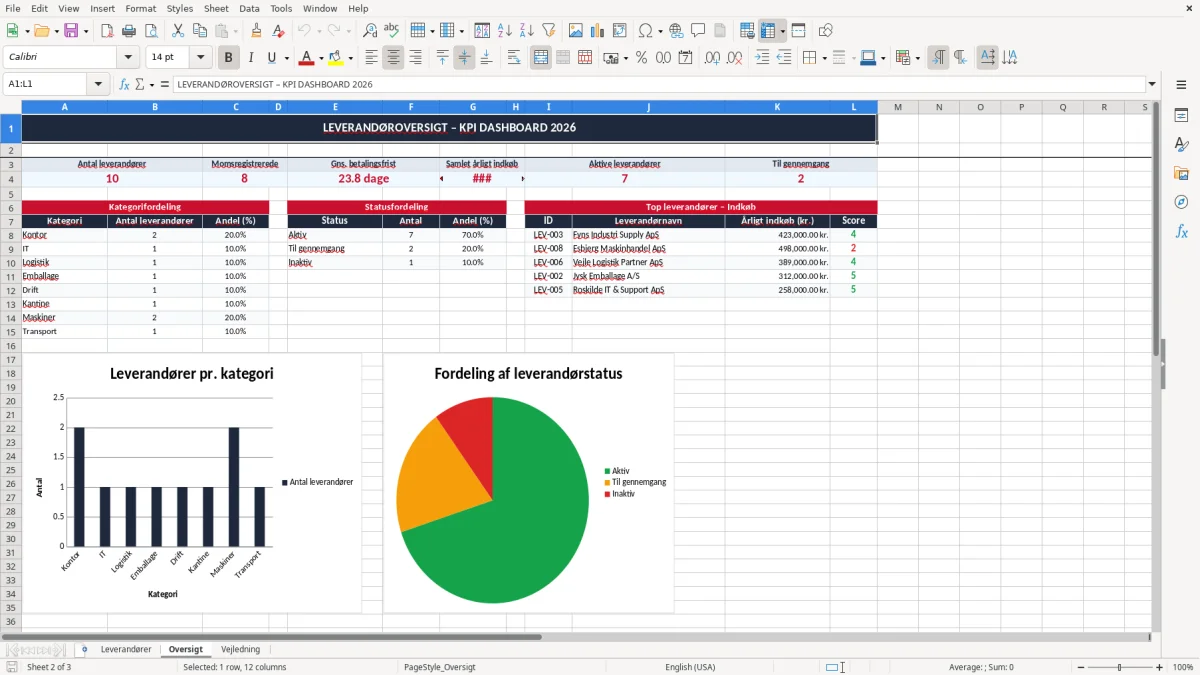Save the document with the Save icon
This screenshot has height=675, width=1200.
click(71, 31)
